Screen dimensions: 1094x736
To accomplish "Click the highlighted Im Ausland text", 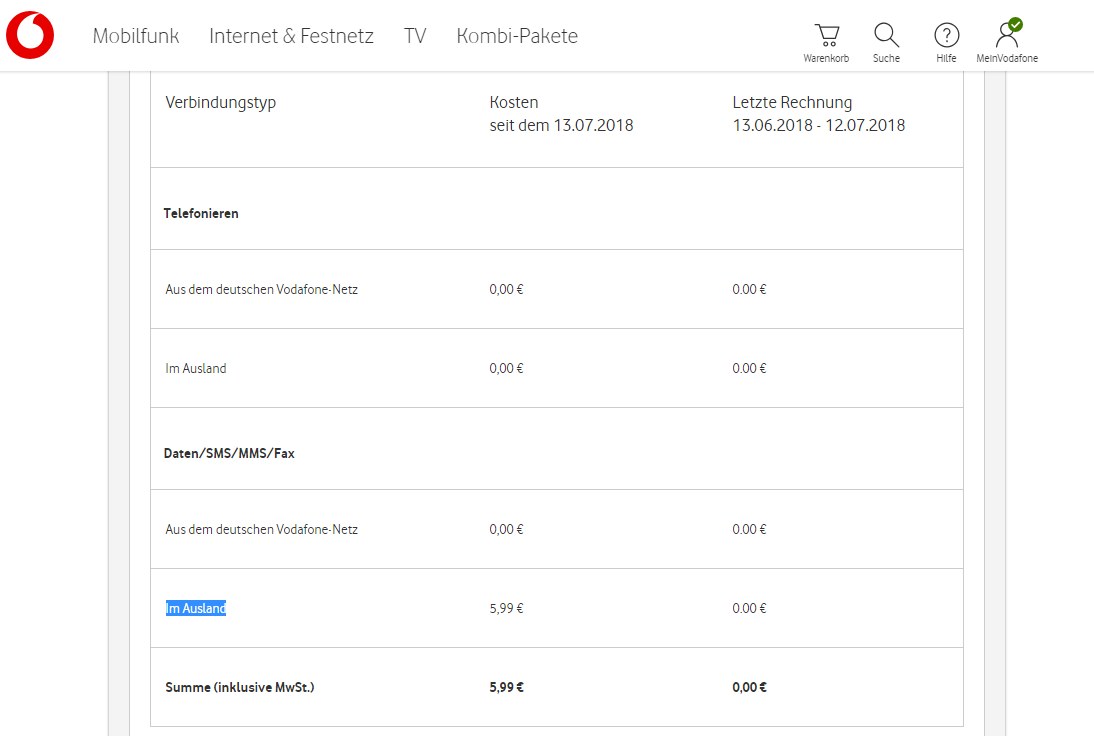I will click(x=196, y=608).
